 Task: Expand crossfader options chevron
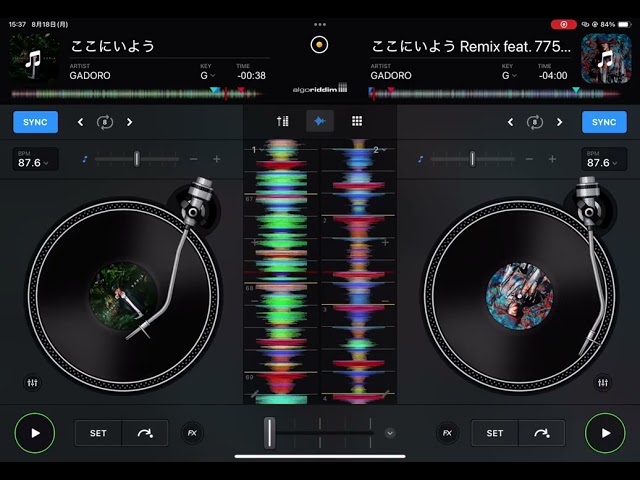(390, 433)
